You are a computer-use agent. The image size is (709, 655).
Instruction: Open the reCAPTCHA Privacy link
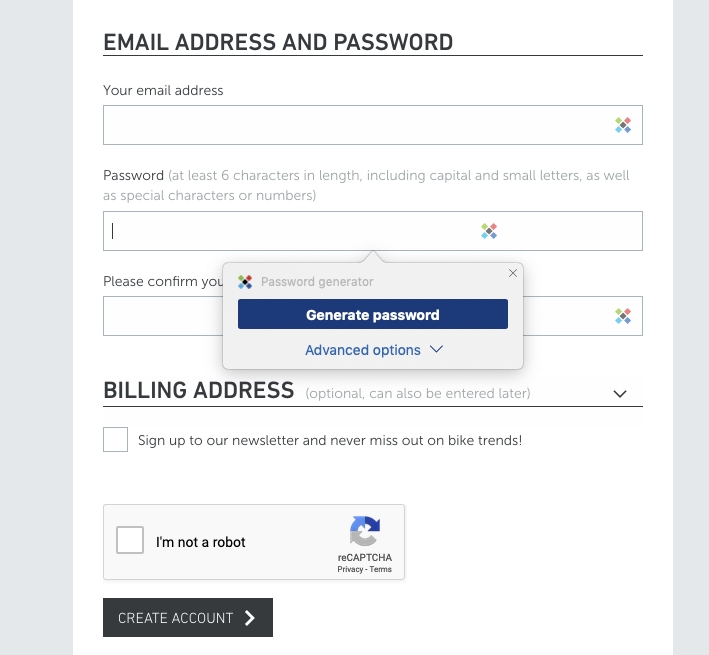(350, 570)
